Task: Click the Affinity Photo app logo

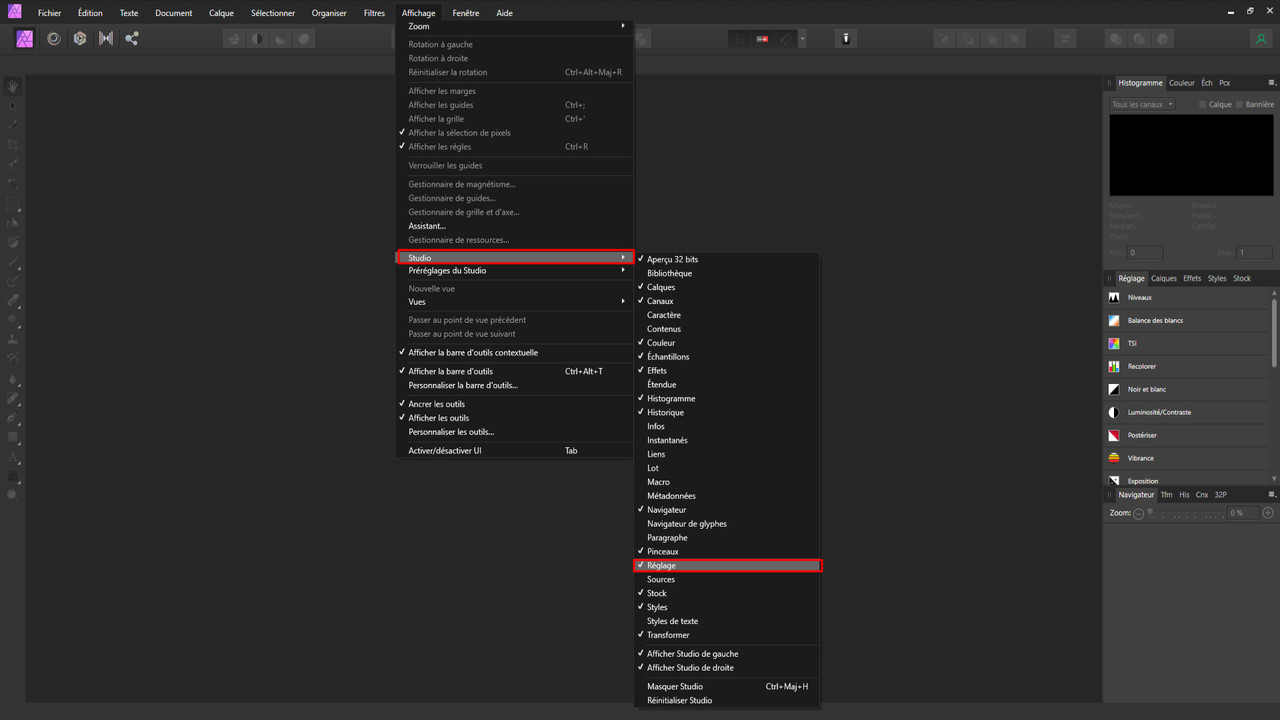Action: 14,12
